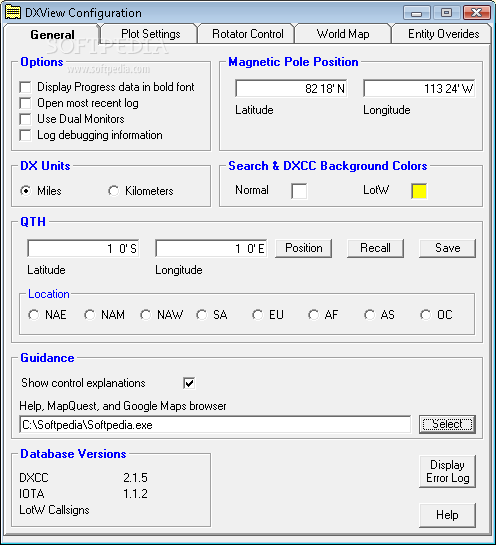This screenshot has width=496, height=545.
Task: Click the DXView app icon in title bar
Action: point(13,13)
